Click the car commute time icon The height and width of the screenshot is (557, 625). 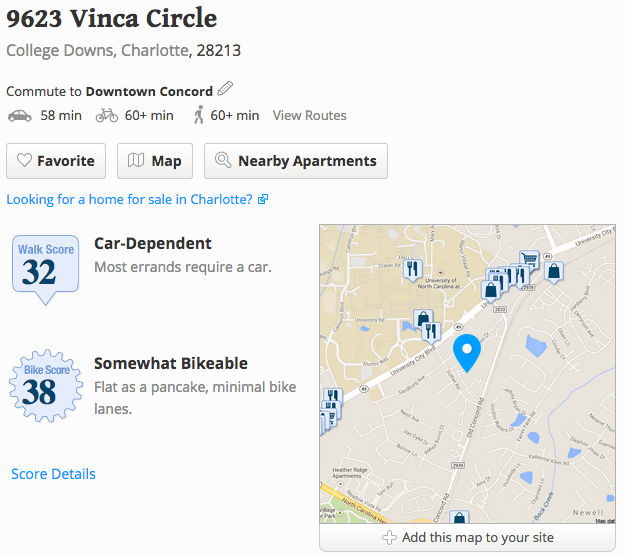point(19,116)
